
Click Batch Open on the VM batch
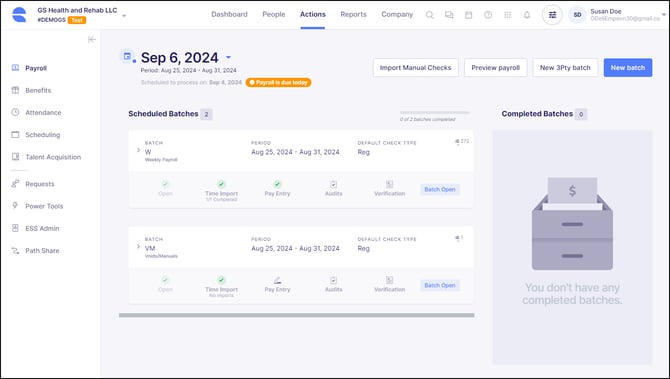point(440,285)
